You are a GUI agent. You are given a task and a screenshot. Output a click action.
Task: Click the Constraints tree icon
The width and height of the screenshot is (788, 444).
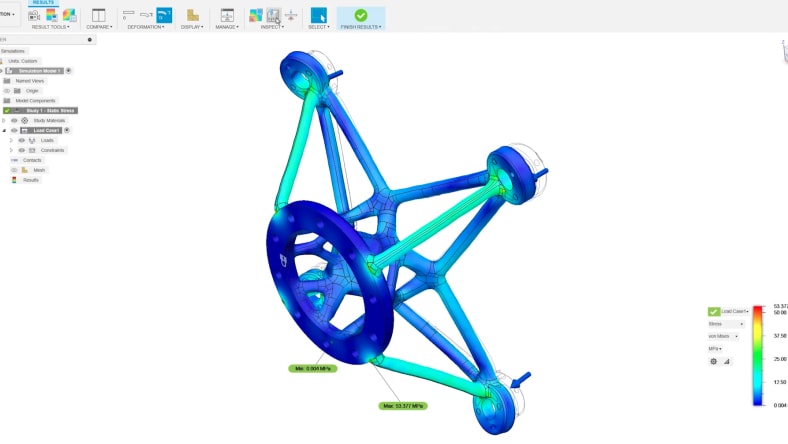[32, 150]
